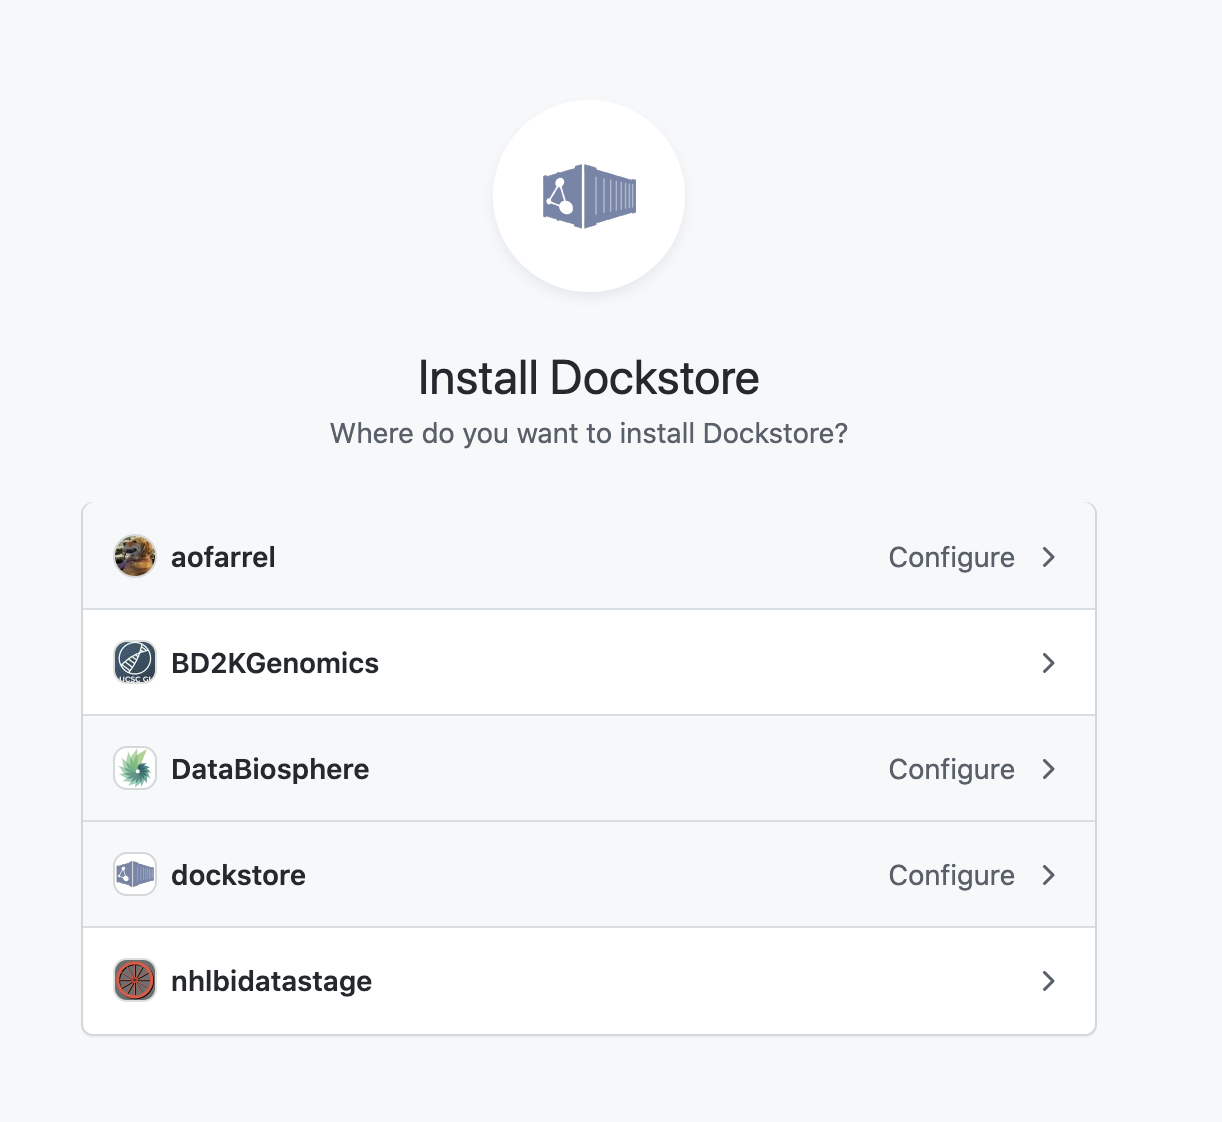Click the BD2KGenomics organization avatar

click(x=135, y=662)
